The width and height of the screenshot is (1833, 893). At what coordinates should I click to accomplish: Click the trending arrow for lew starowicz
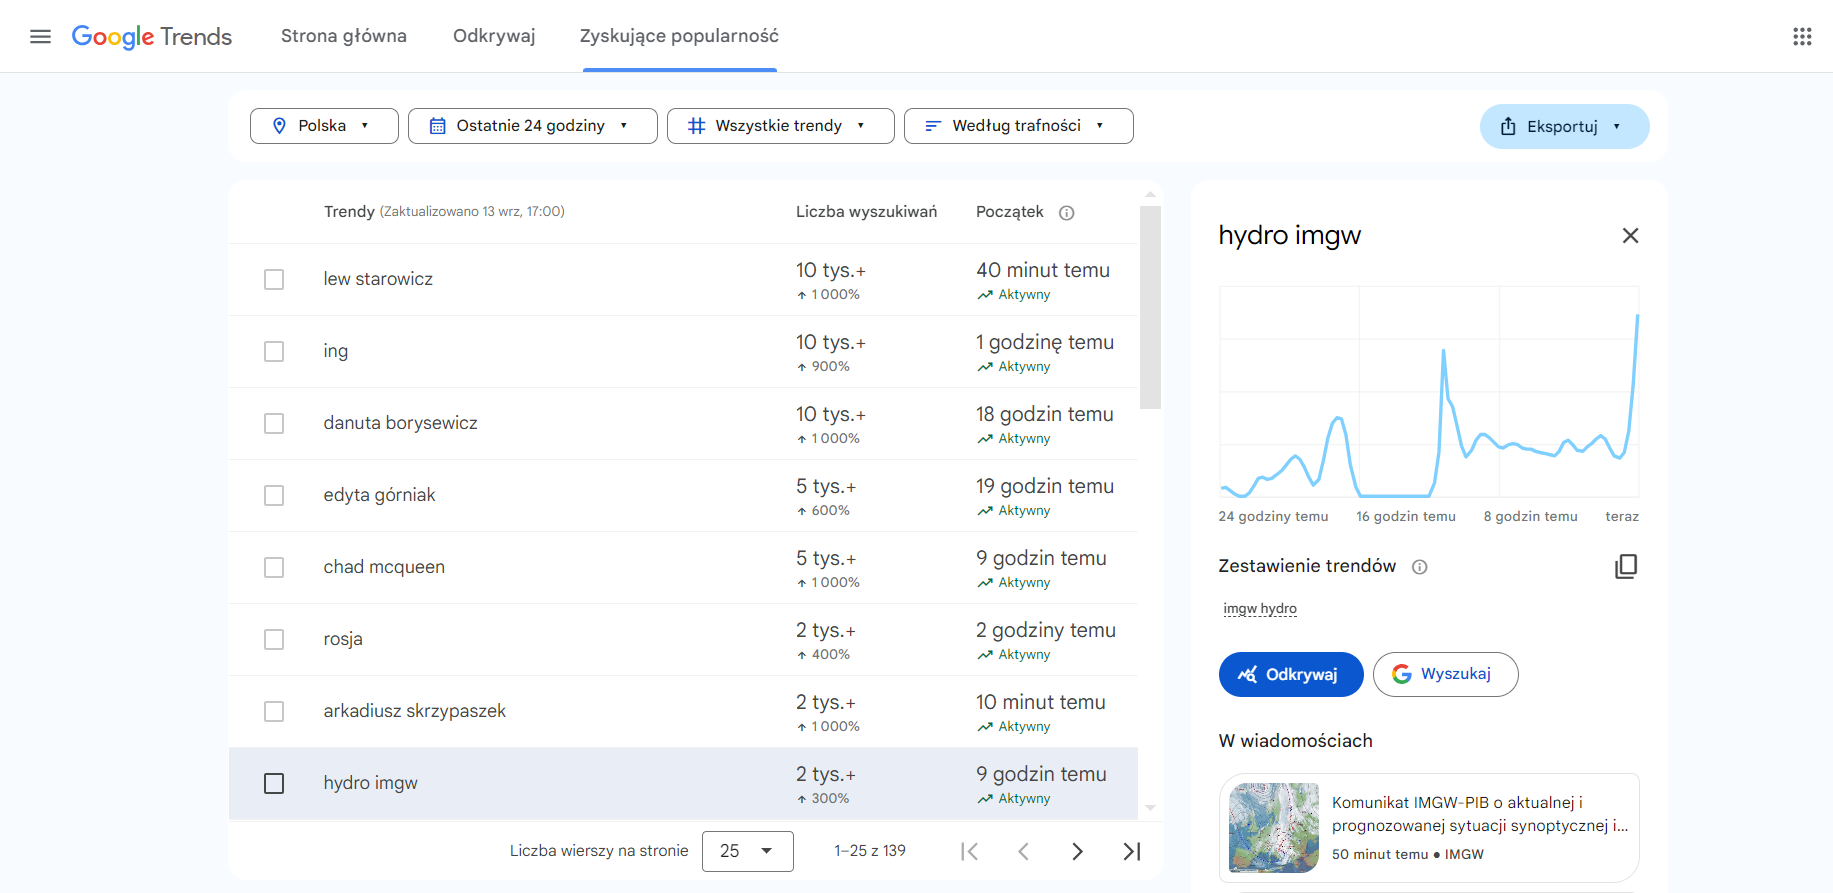pyautogui.click(x=985, y=295)
